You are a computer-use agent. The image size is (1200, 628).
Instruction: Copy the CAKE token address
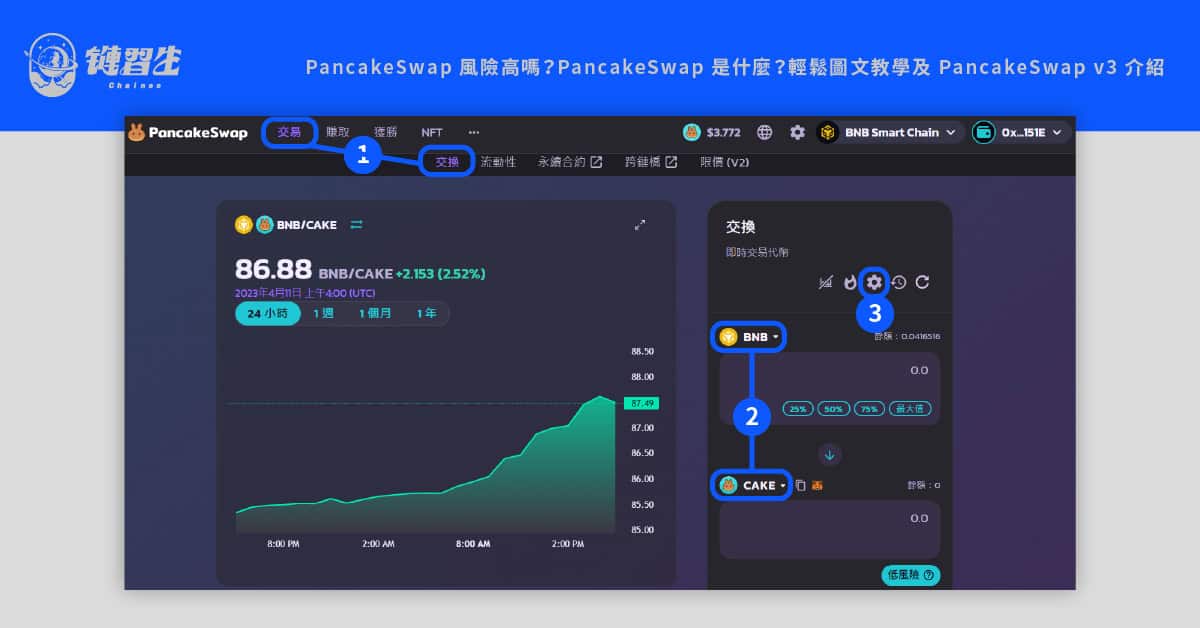800,486
